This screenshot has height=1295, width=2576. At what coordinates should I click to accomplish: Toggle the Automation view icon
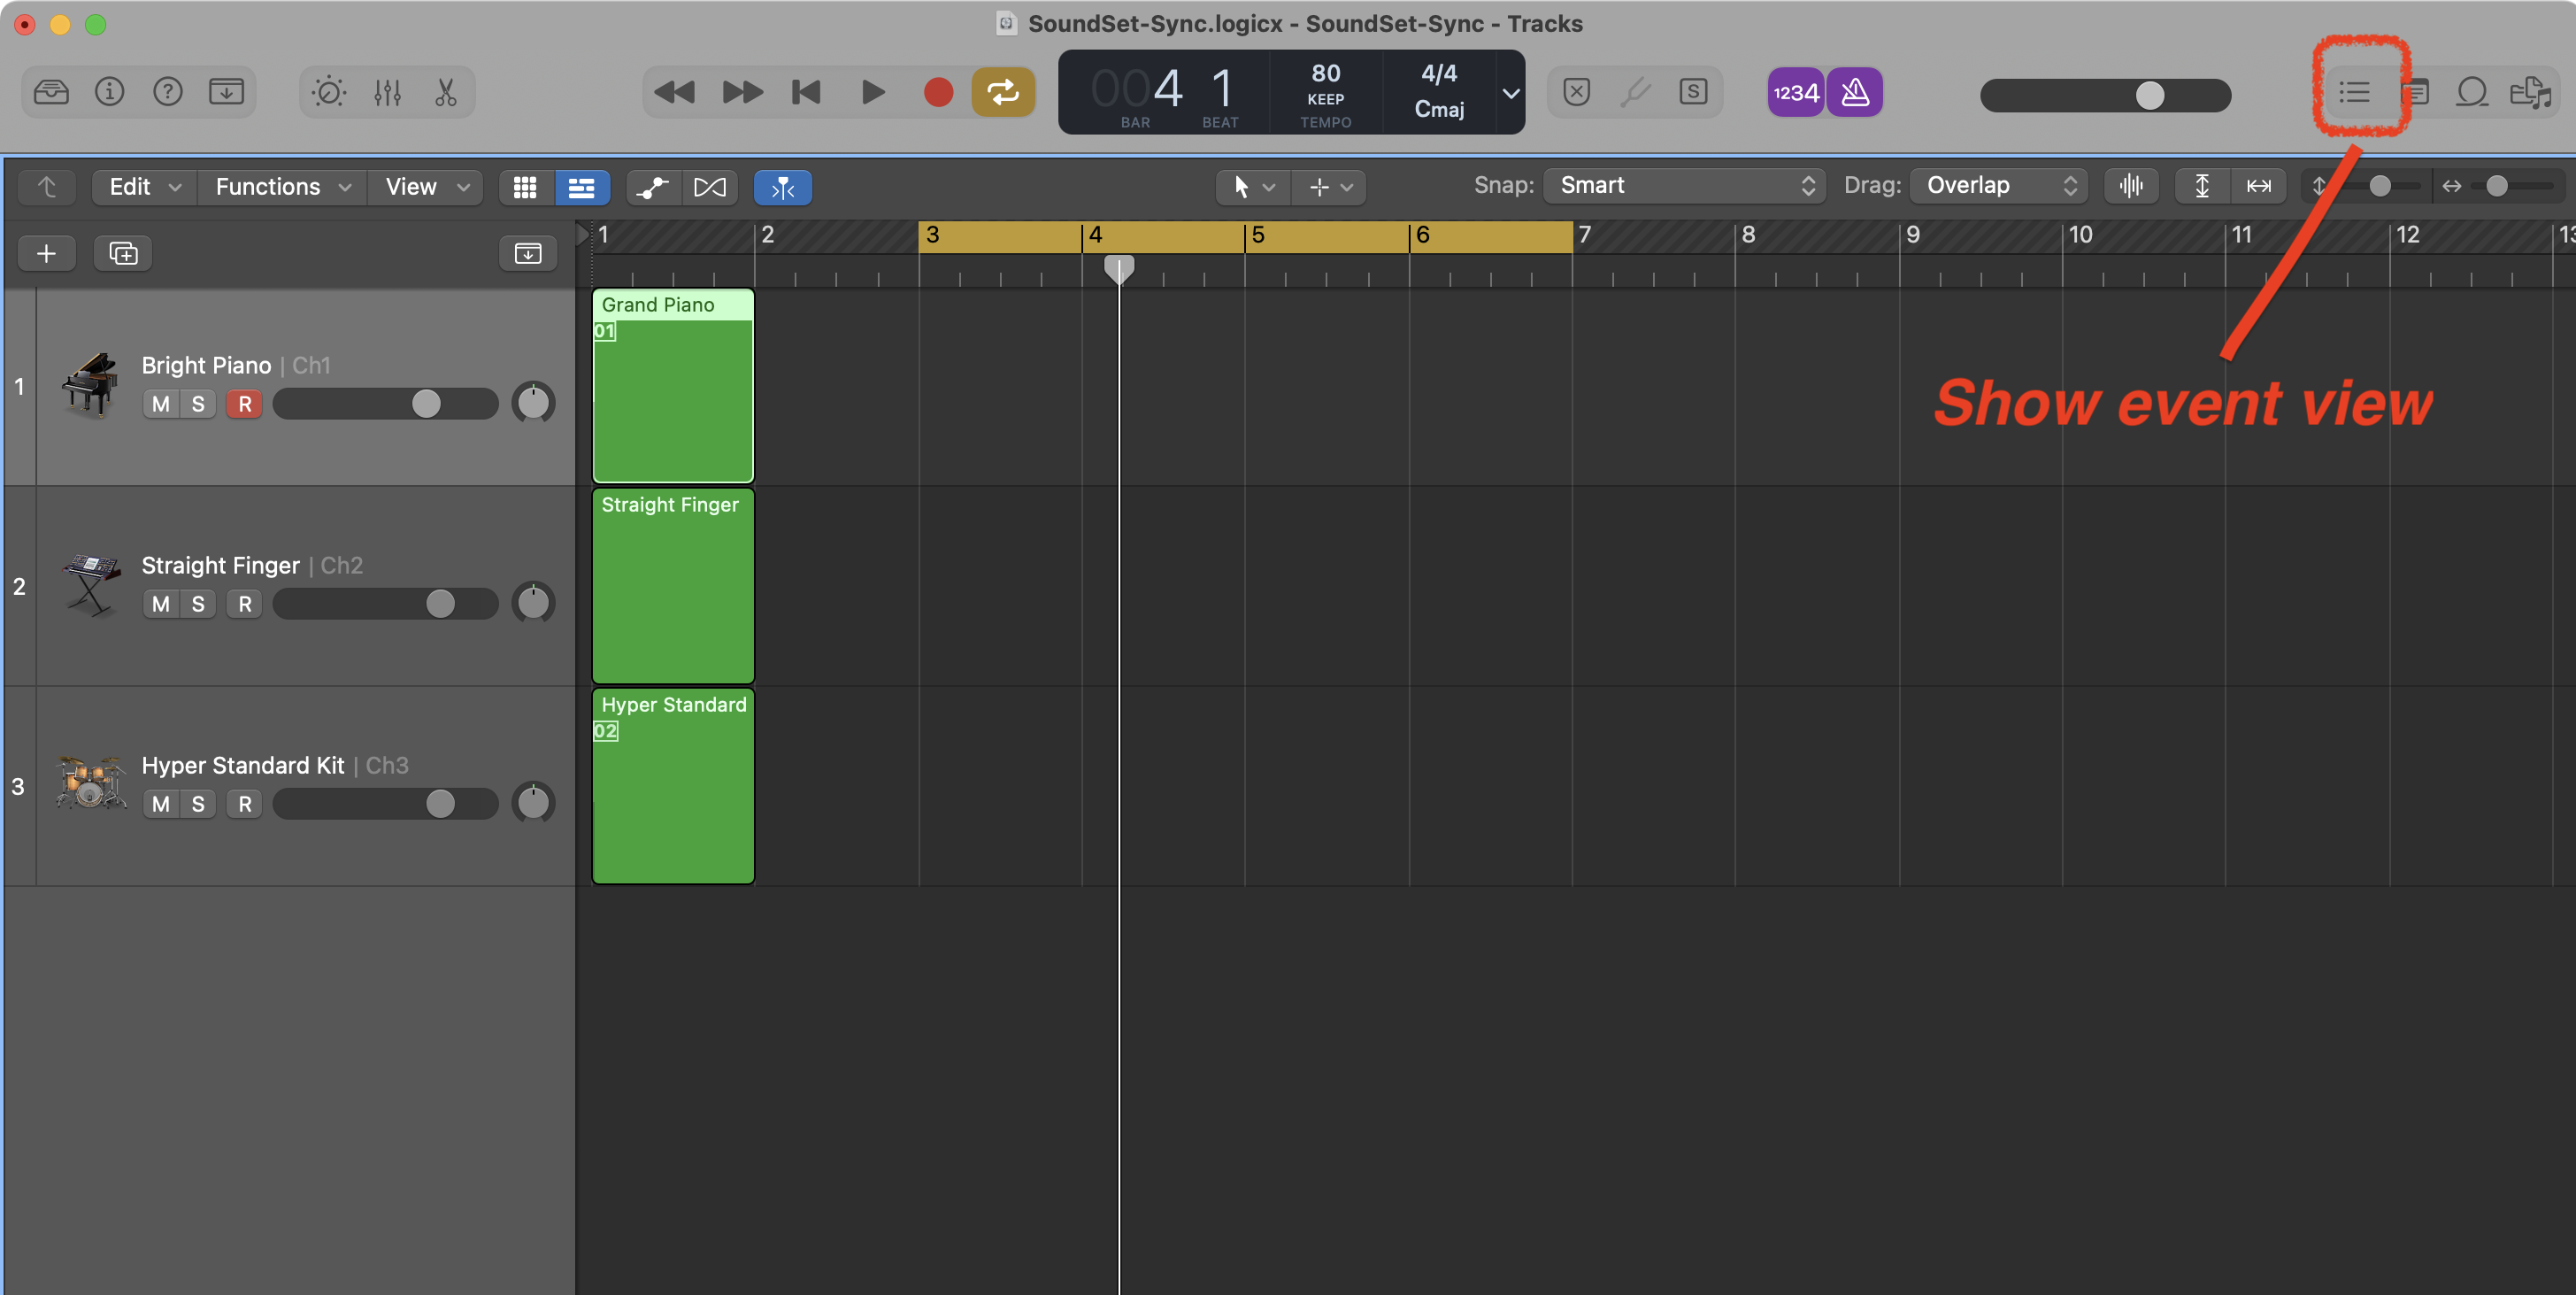coord(653,187)
